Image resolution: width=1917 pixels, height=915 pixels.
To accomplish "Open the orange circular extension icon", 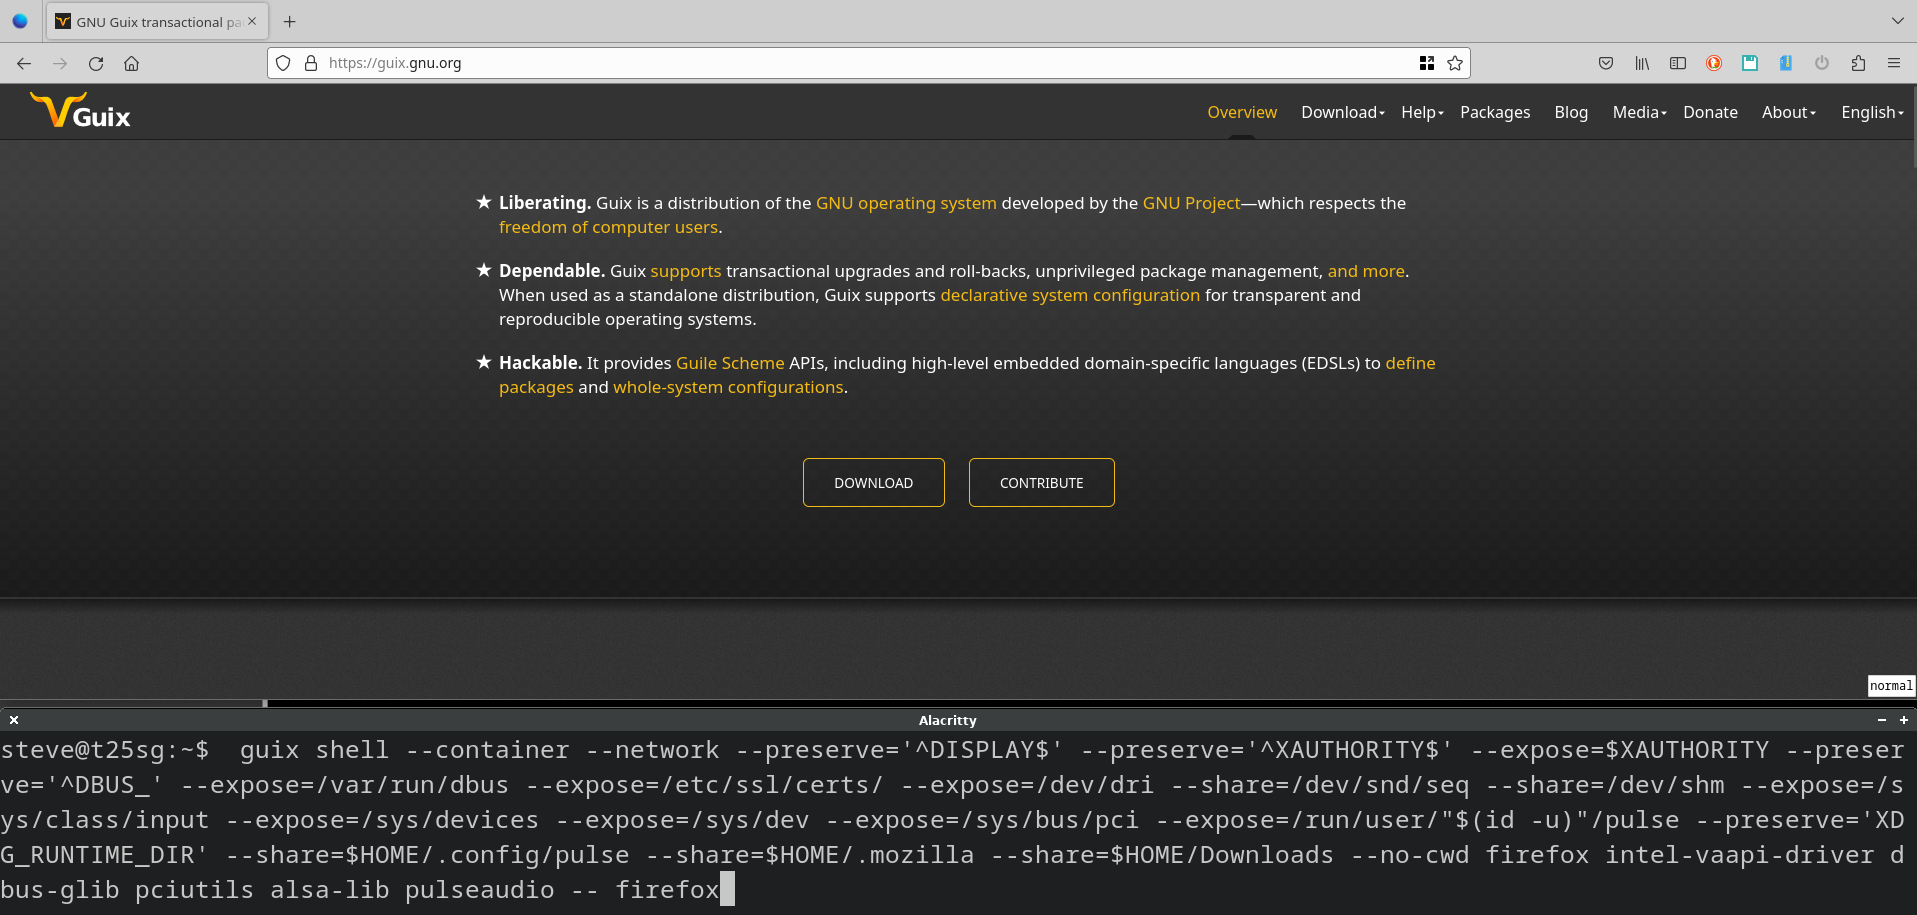I will 1714,63.
